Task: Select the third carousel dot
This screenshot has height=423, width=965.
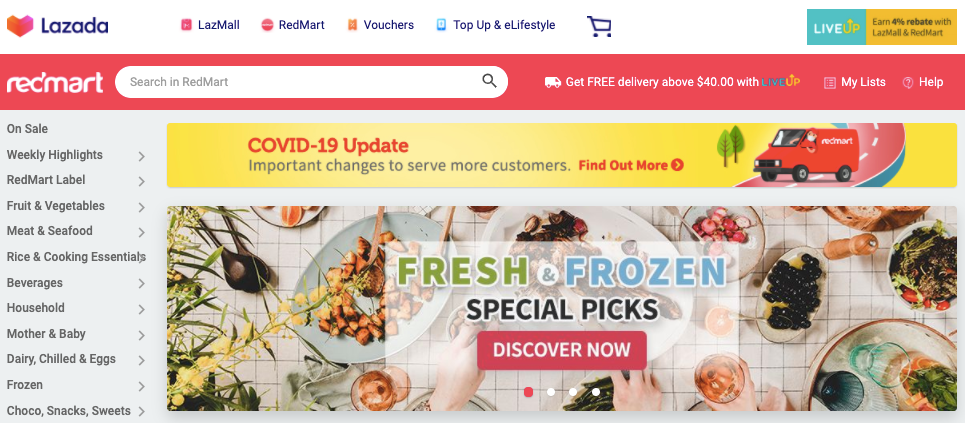Action: 573,392
